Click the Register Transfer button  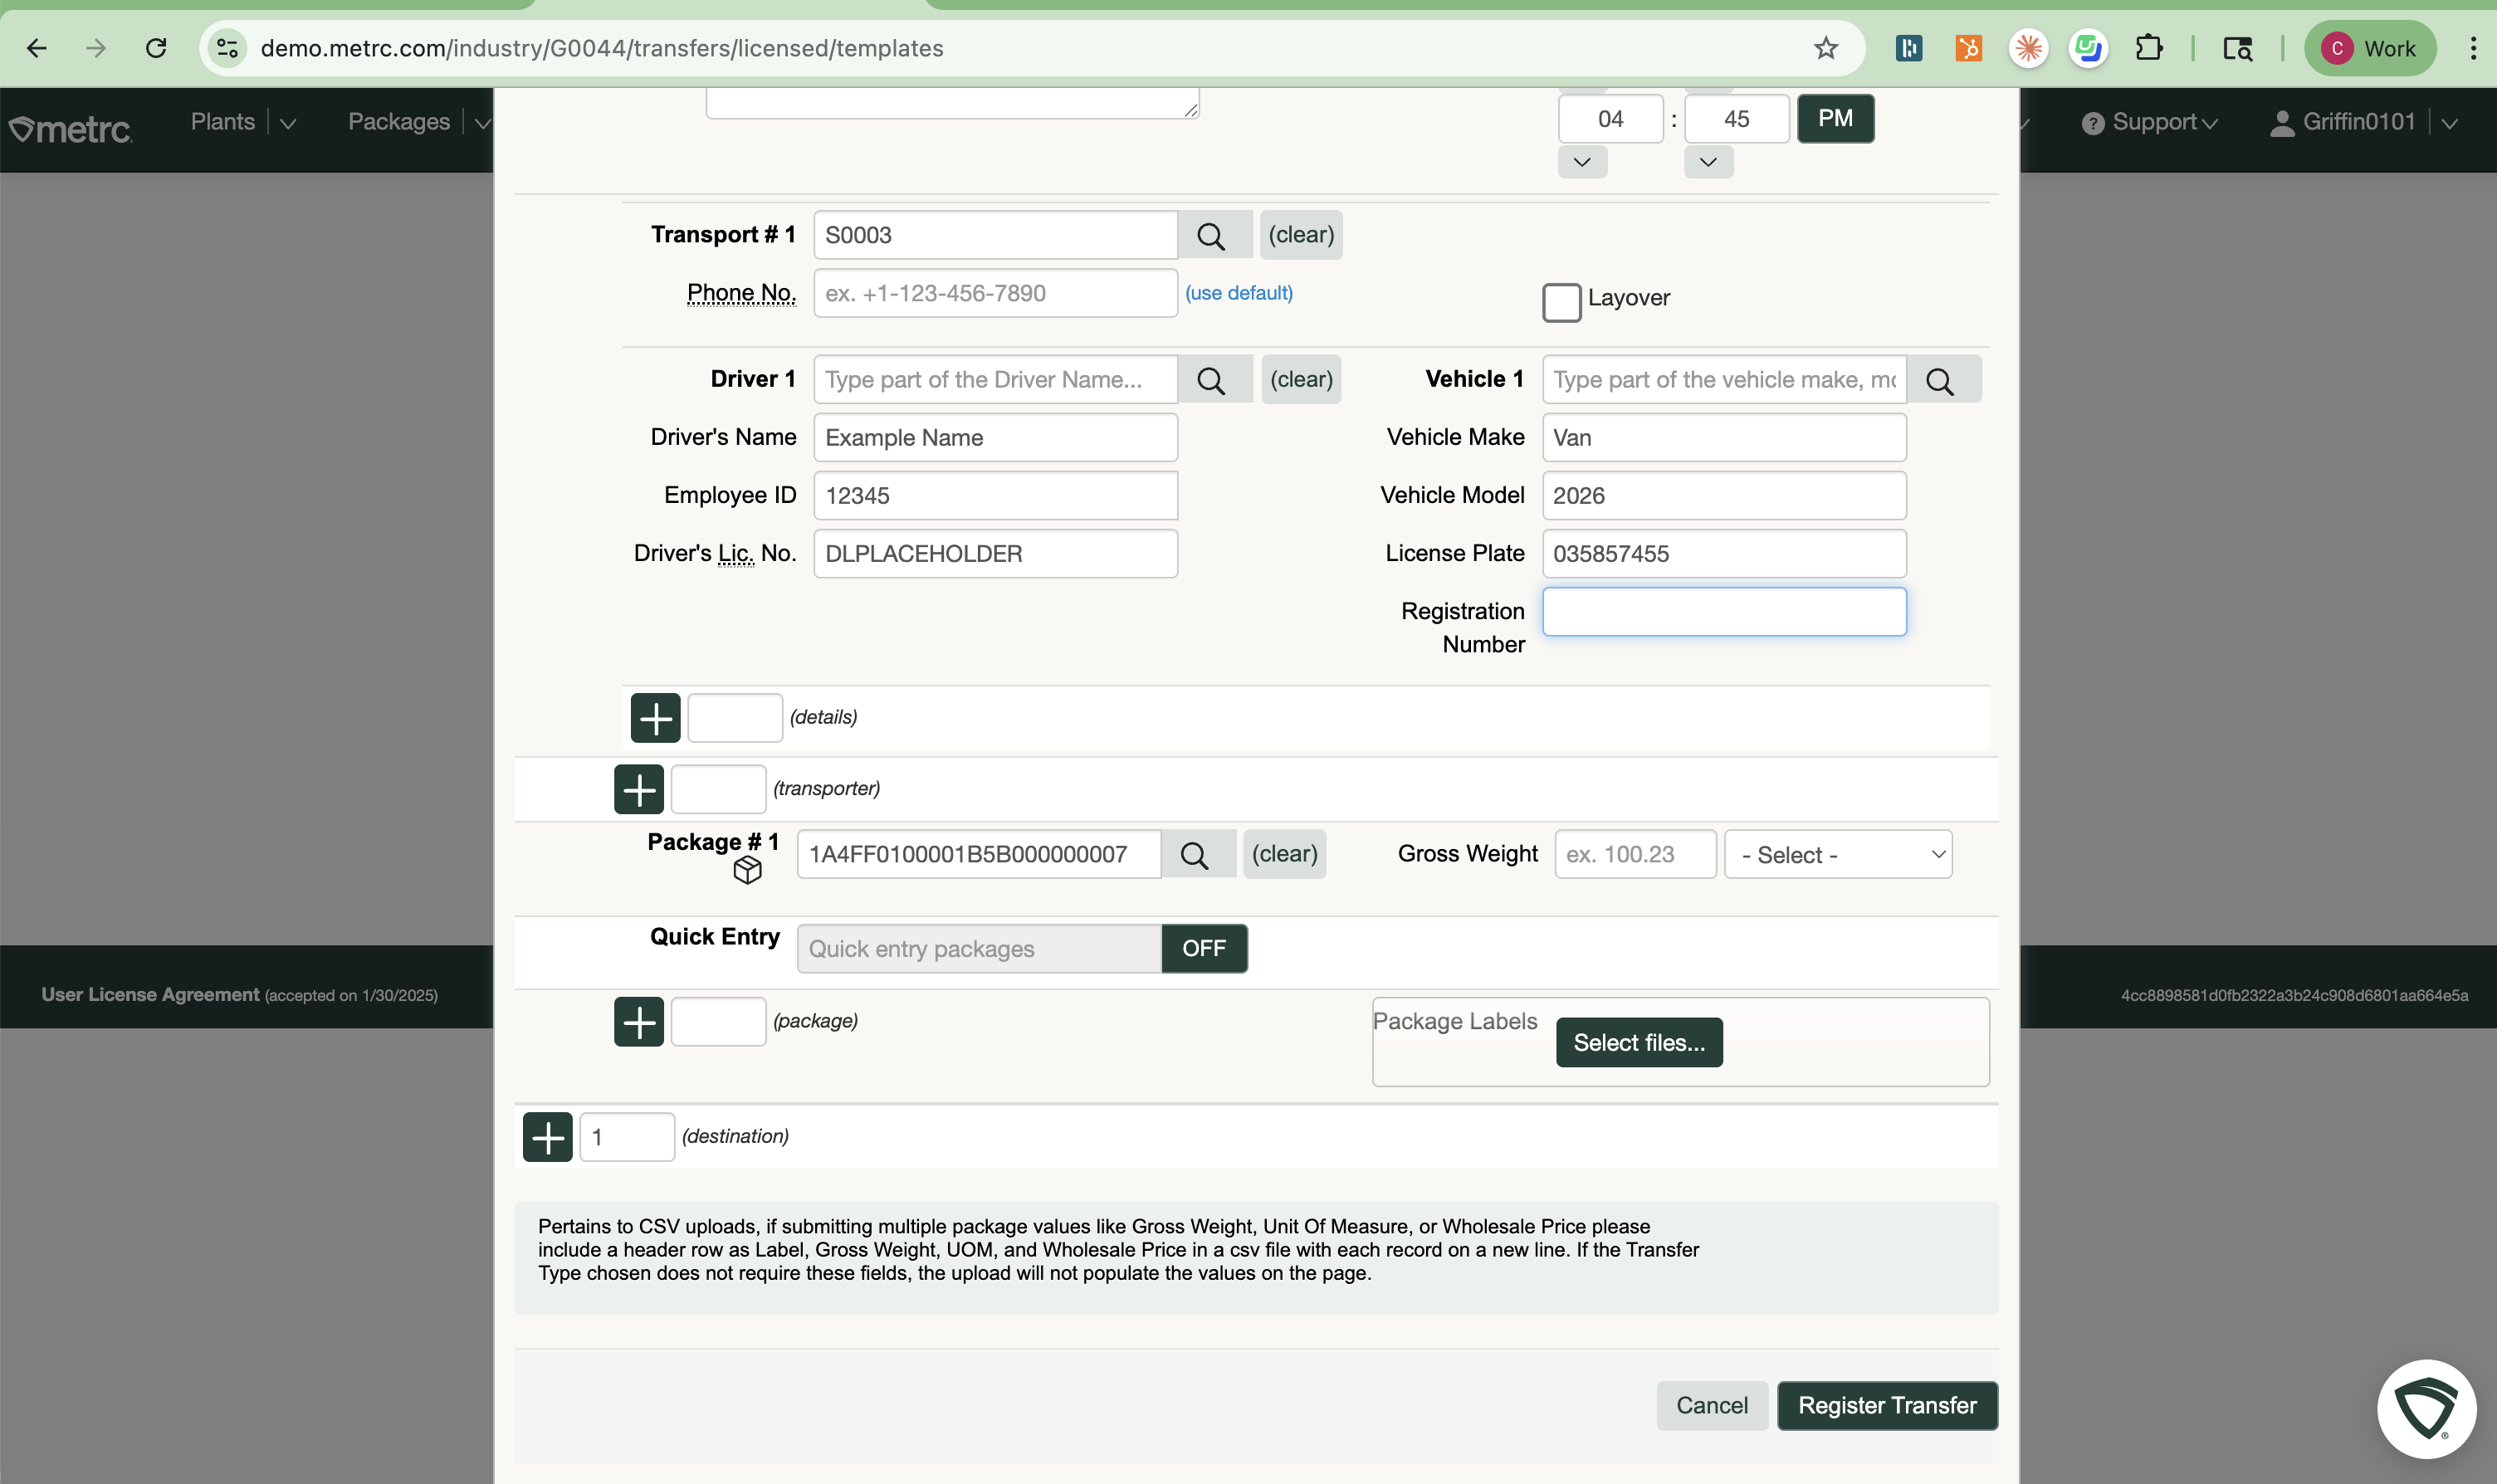[1886, 1406]
